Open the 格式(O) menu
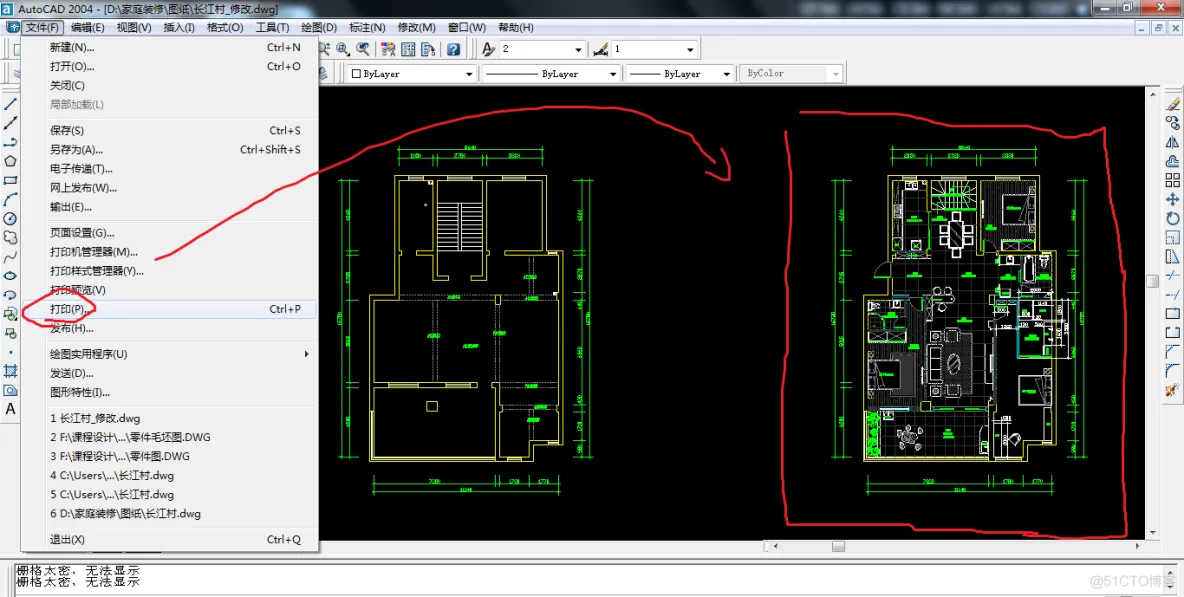Viewport: 1184px width, 597px height. click(x=225, y=27)
